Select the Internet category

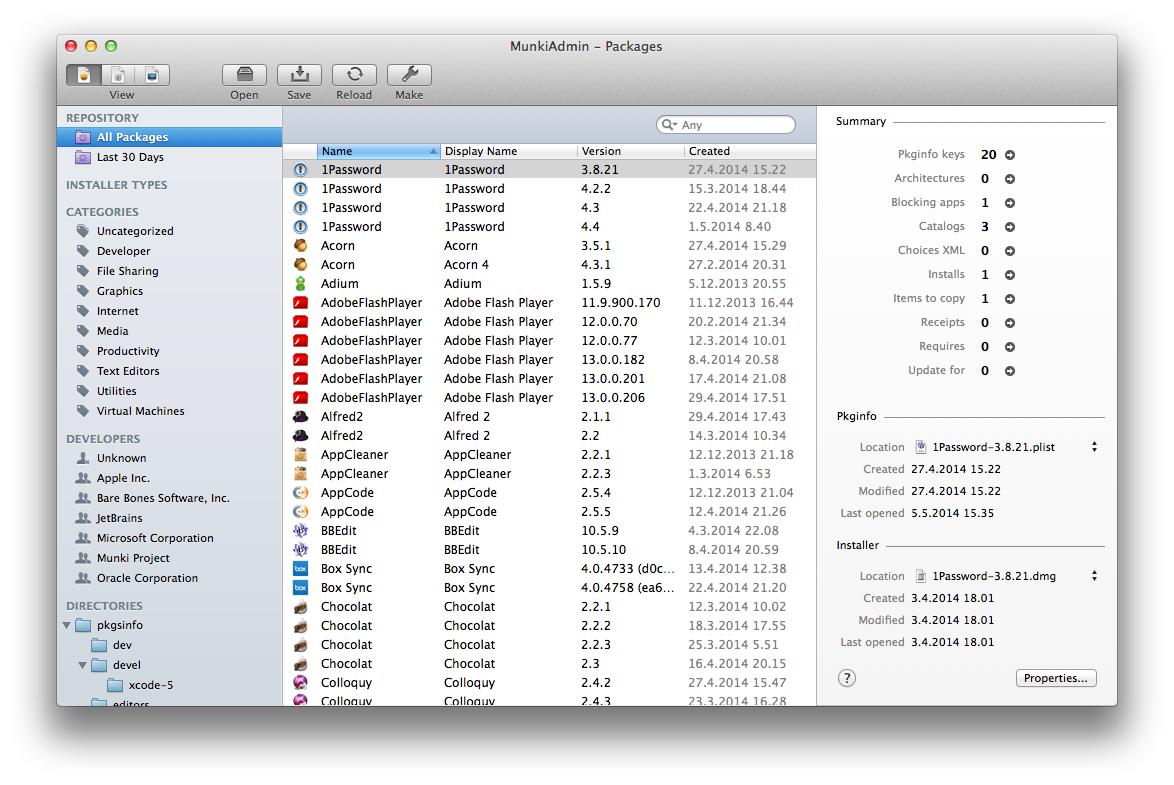[169, 311]
